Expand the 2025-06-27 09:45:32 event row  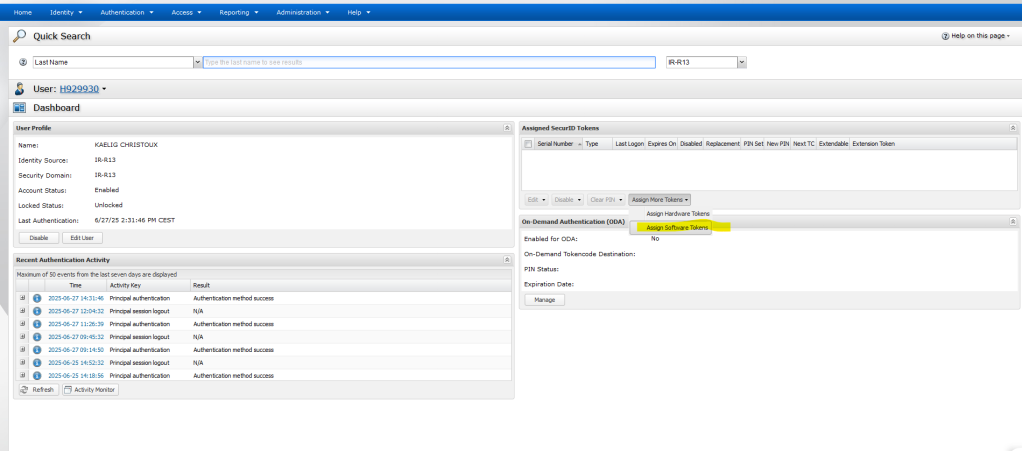tap(22, 337)
